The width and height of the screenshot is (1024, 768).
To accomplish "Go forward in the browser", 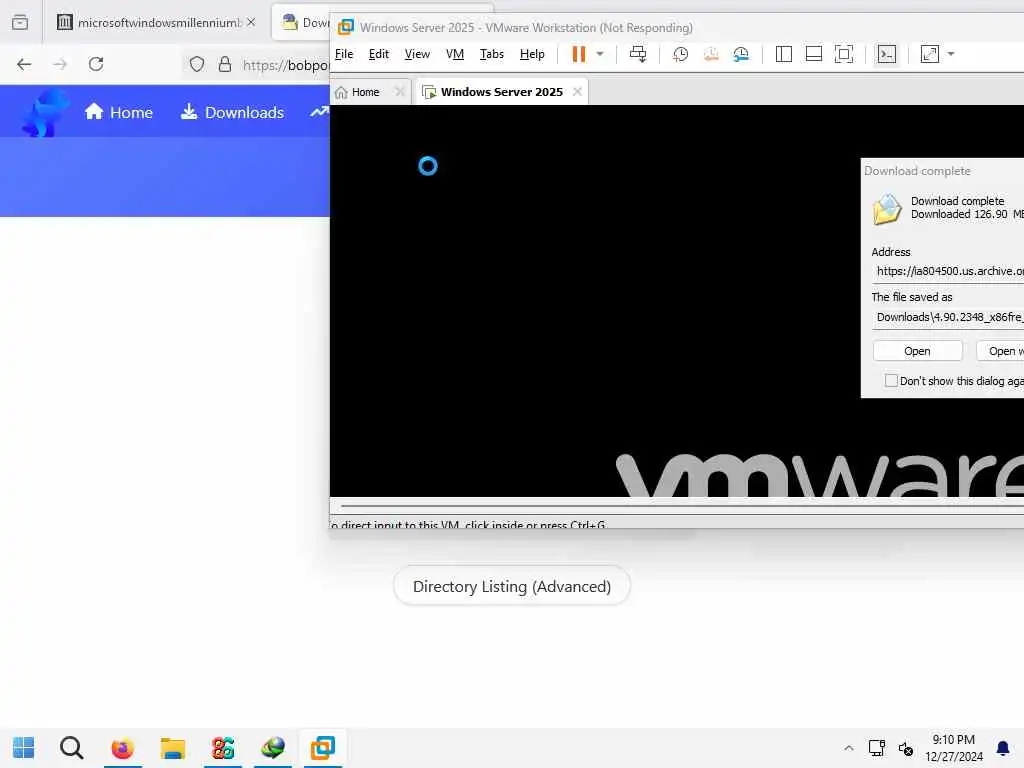I will 60,64.
